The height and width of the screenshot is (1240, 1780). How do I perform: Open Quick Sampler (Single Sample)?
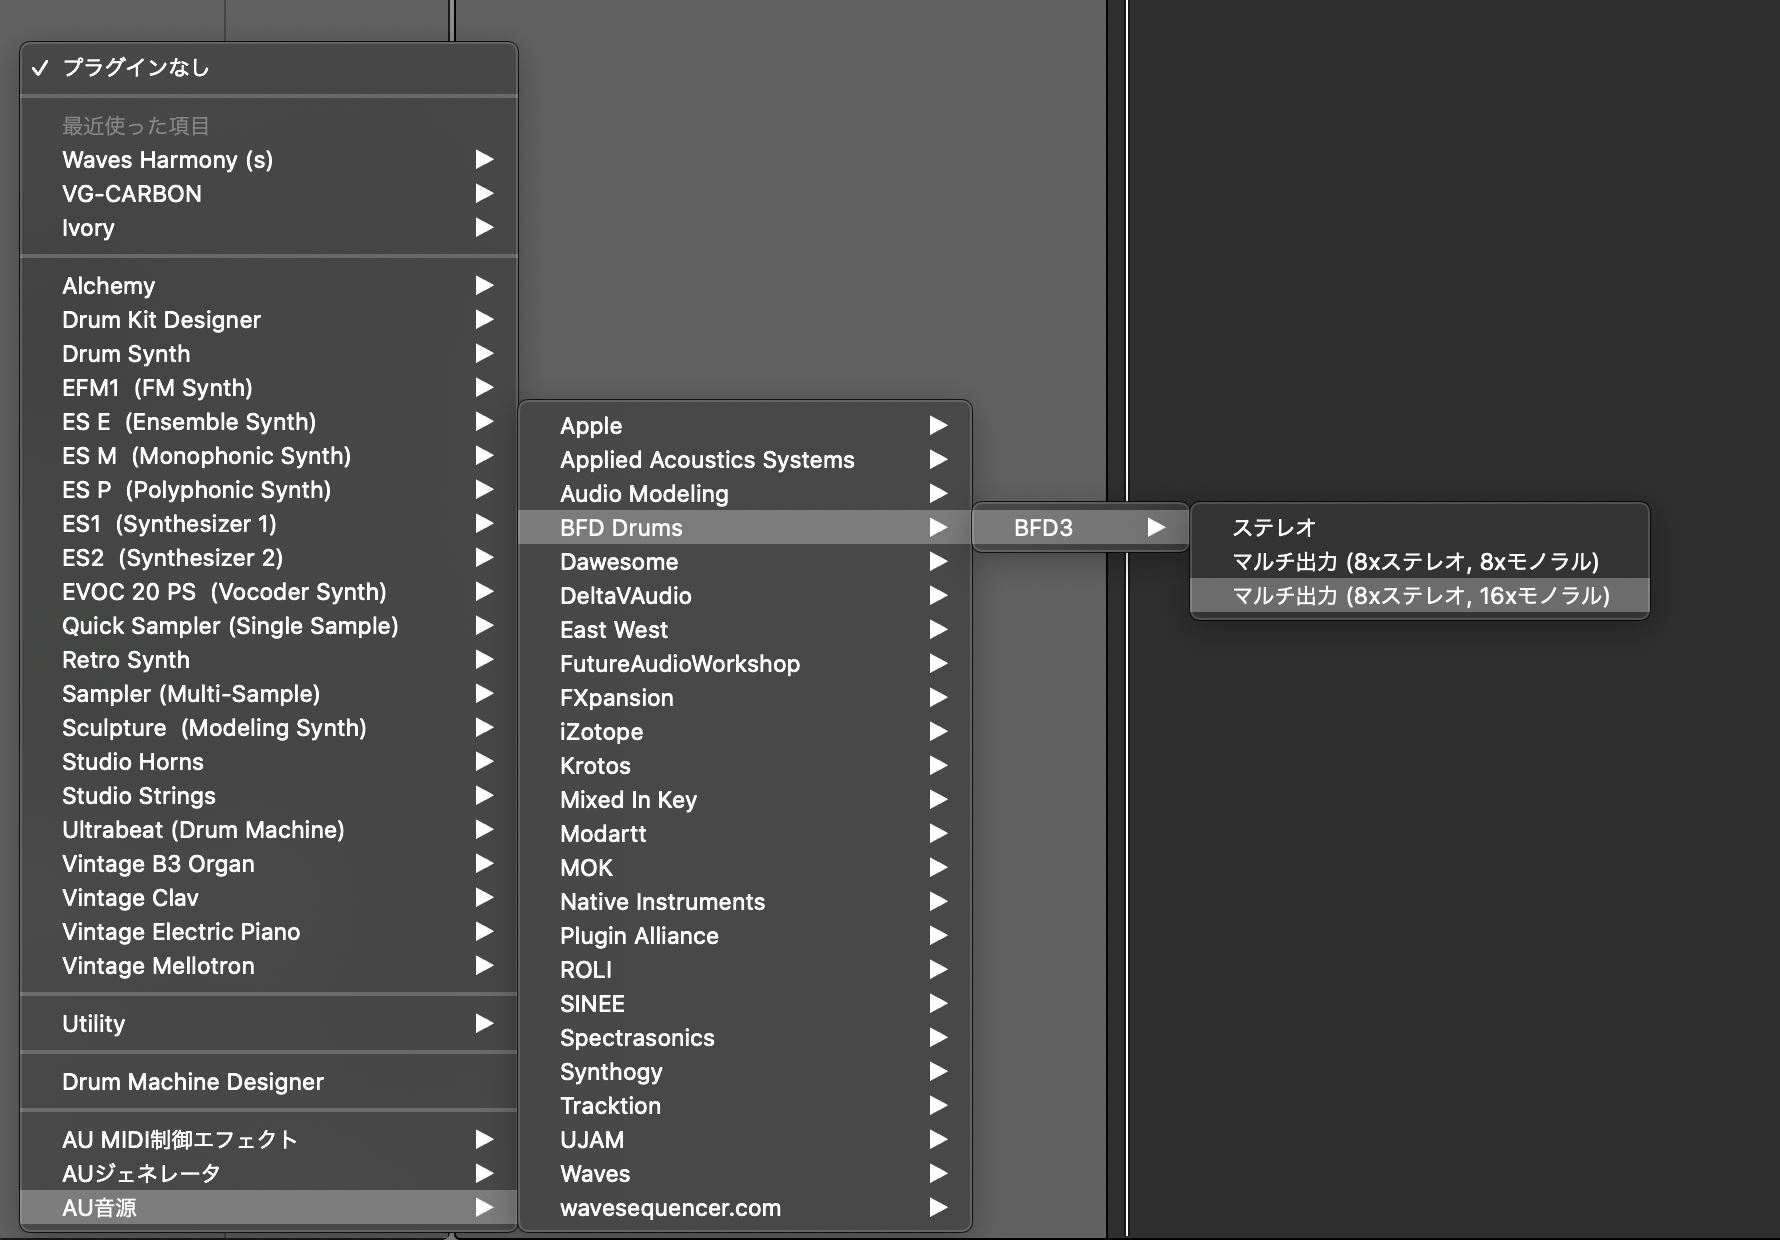pos(268,626)
